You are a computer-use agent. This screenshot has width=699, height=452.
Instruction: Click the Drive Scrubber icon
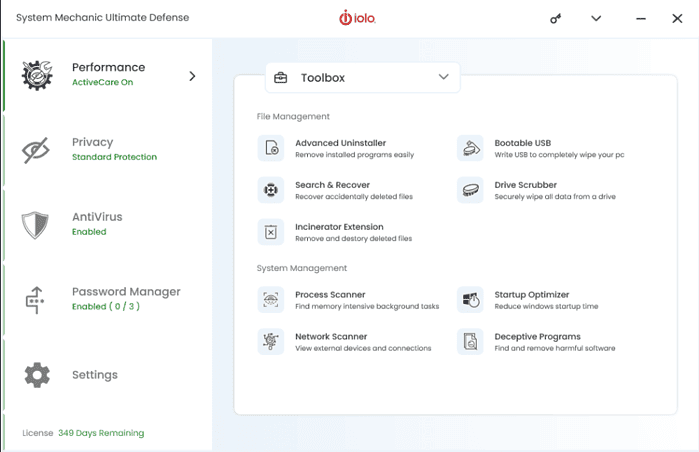(470, 190)
